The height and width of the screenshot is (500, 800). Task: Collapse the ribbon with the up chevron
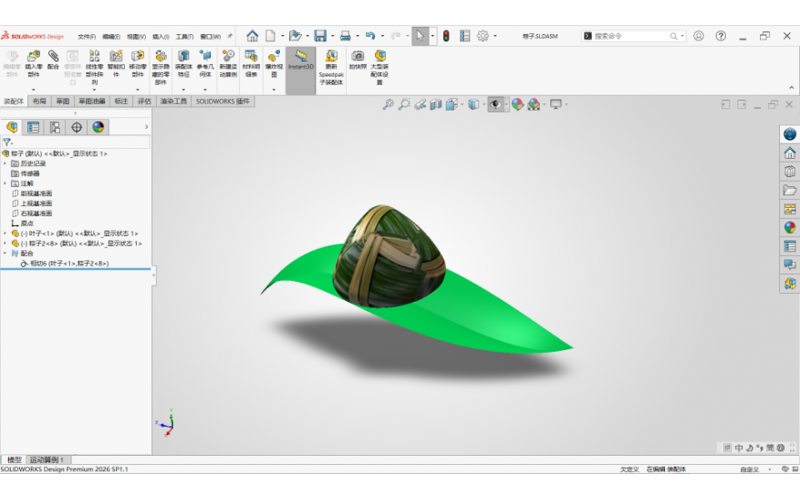tap(791, 88)
